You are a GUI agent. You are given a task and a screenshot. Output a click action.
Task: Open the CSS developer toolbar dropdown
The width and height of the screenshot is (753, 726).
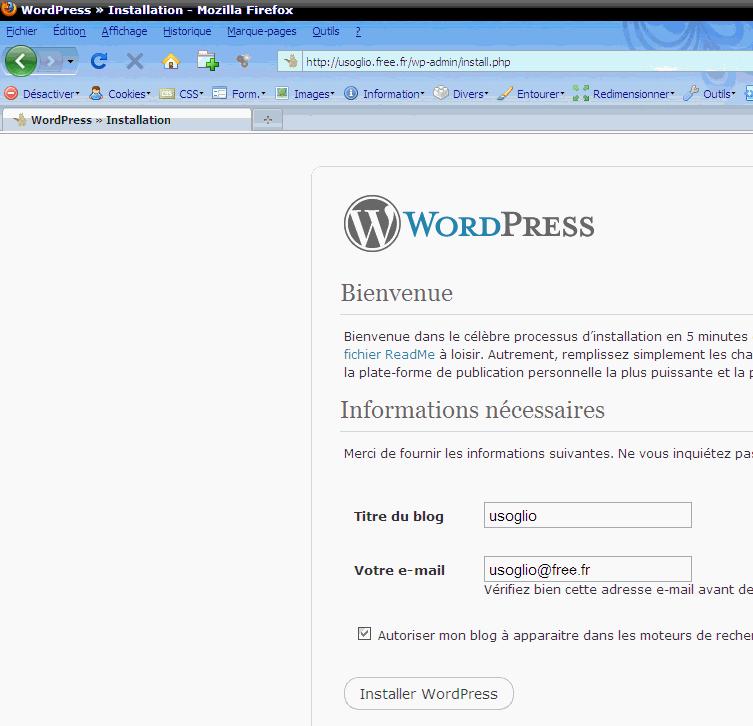(x=191, y=94)
